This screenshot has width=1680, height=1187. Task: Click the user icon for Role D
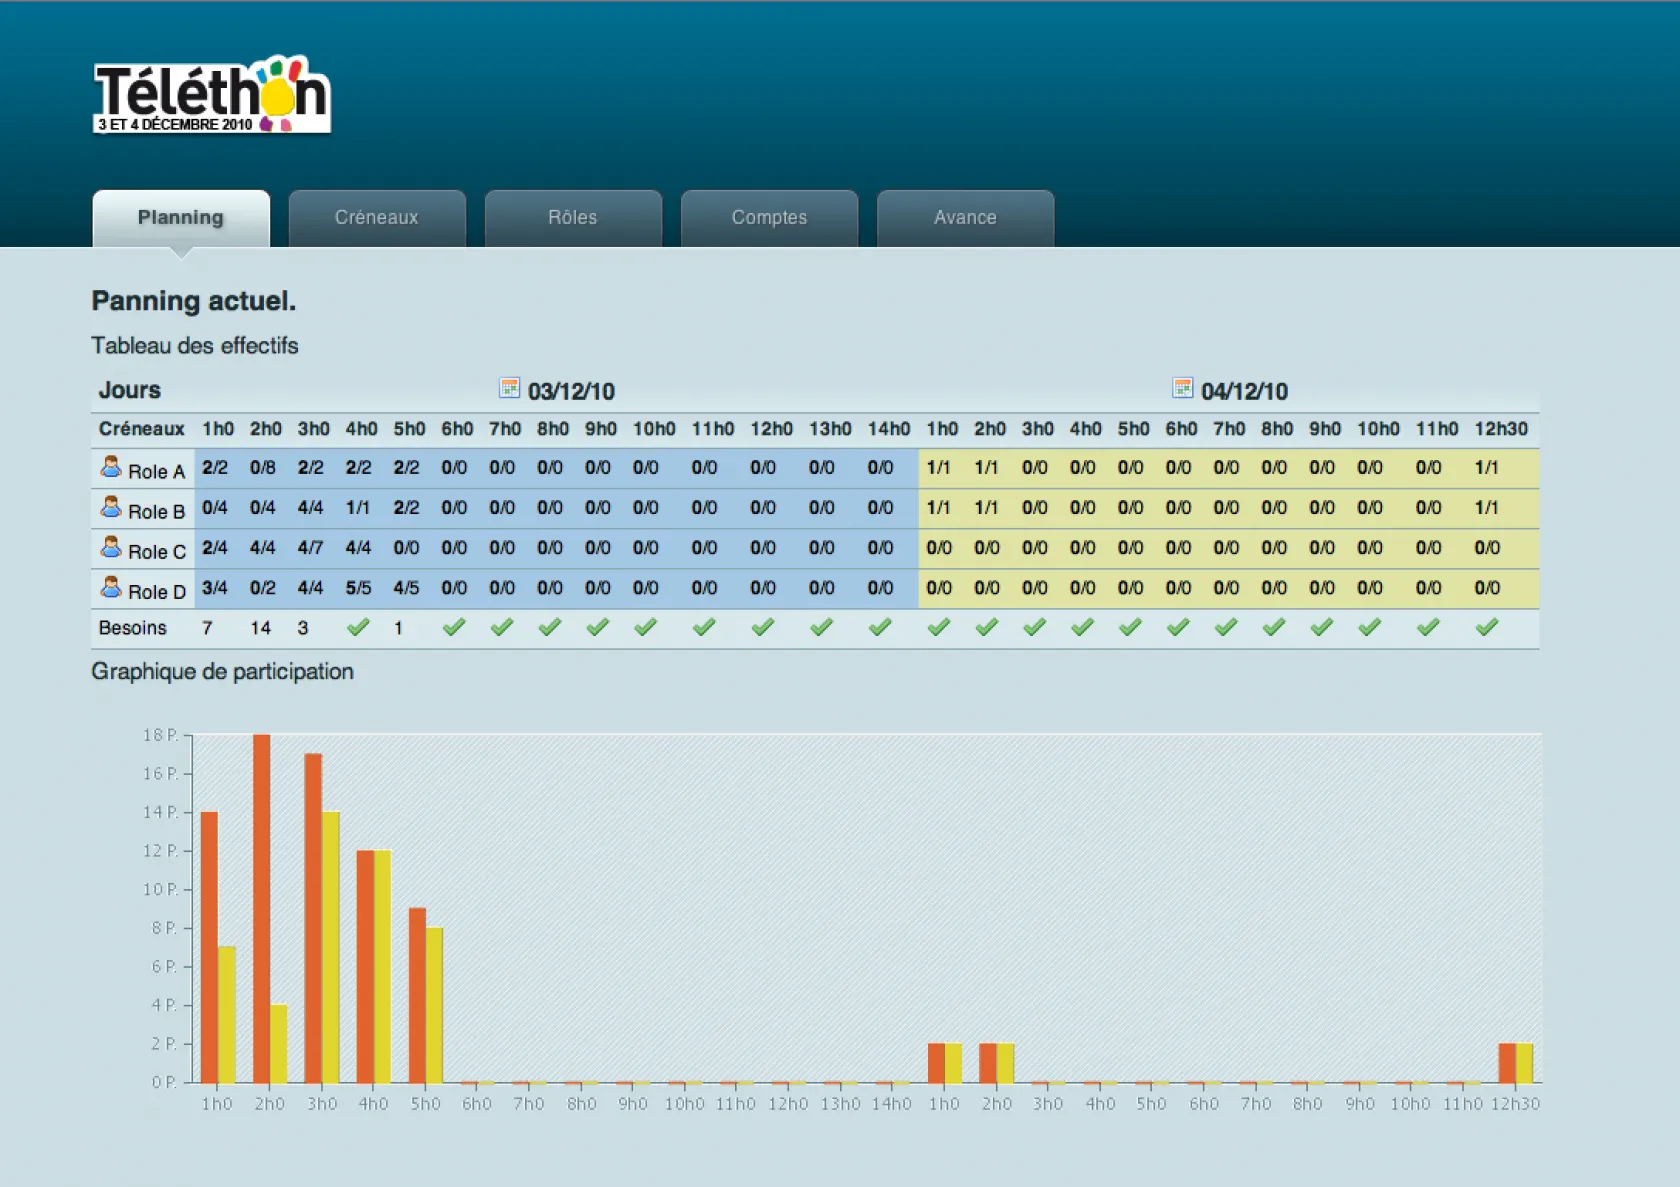[x=111, y=588]
